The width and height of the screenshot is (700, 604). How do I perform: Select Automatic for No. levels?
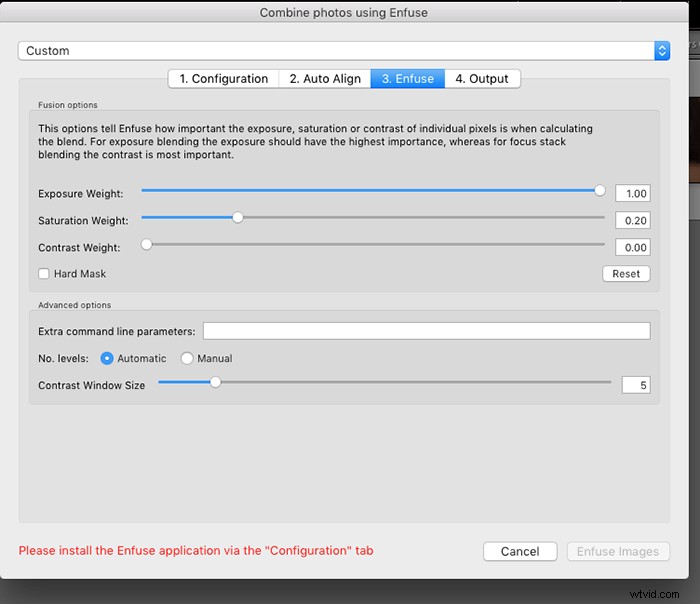(x=107, y=358)
